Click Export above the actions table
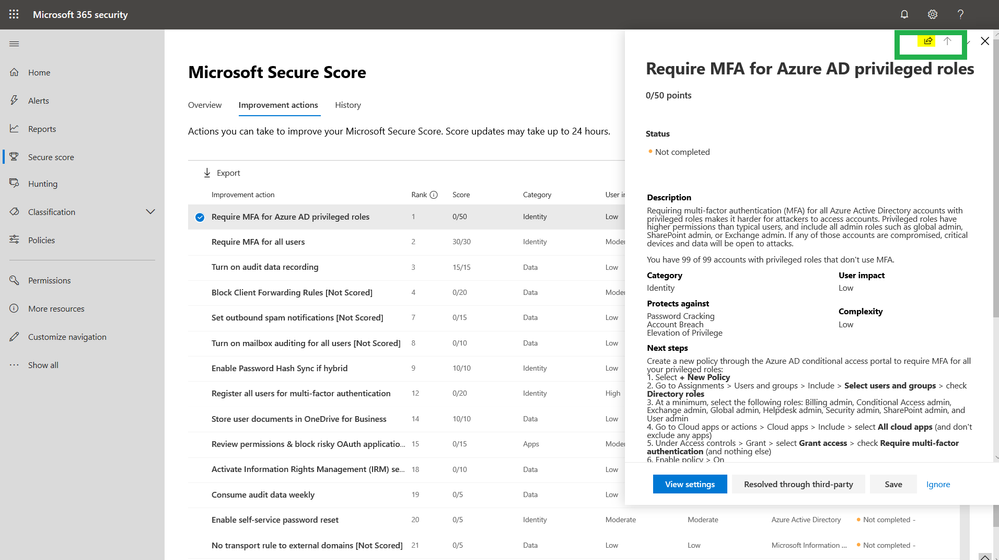Image resolution: width=999 pixels, height=560 pixels. click(x=222, y=173)
